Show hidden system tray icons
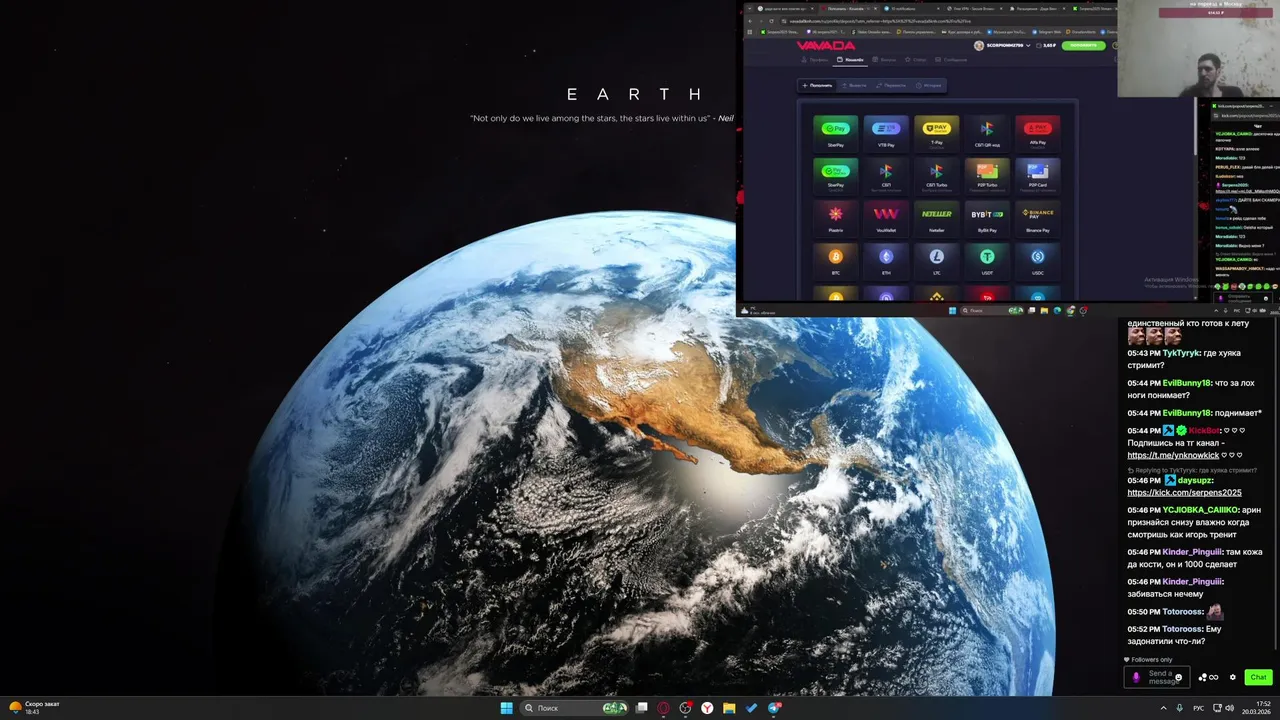Viewport: 1280px width, 720px height. point(1163,708)
